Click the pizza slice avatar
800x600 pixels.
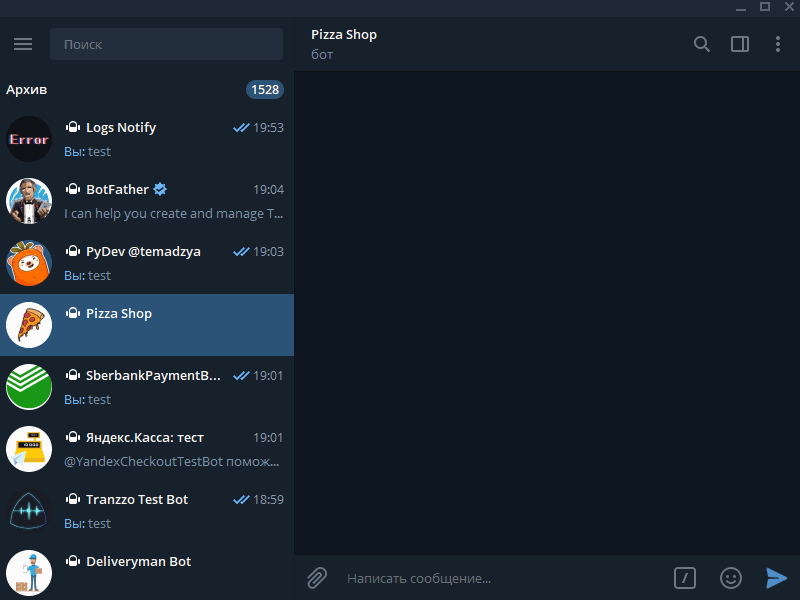click(29, 325)
